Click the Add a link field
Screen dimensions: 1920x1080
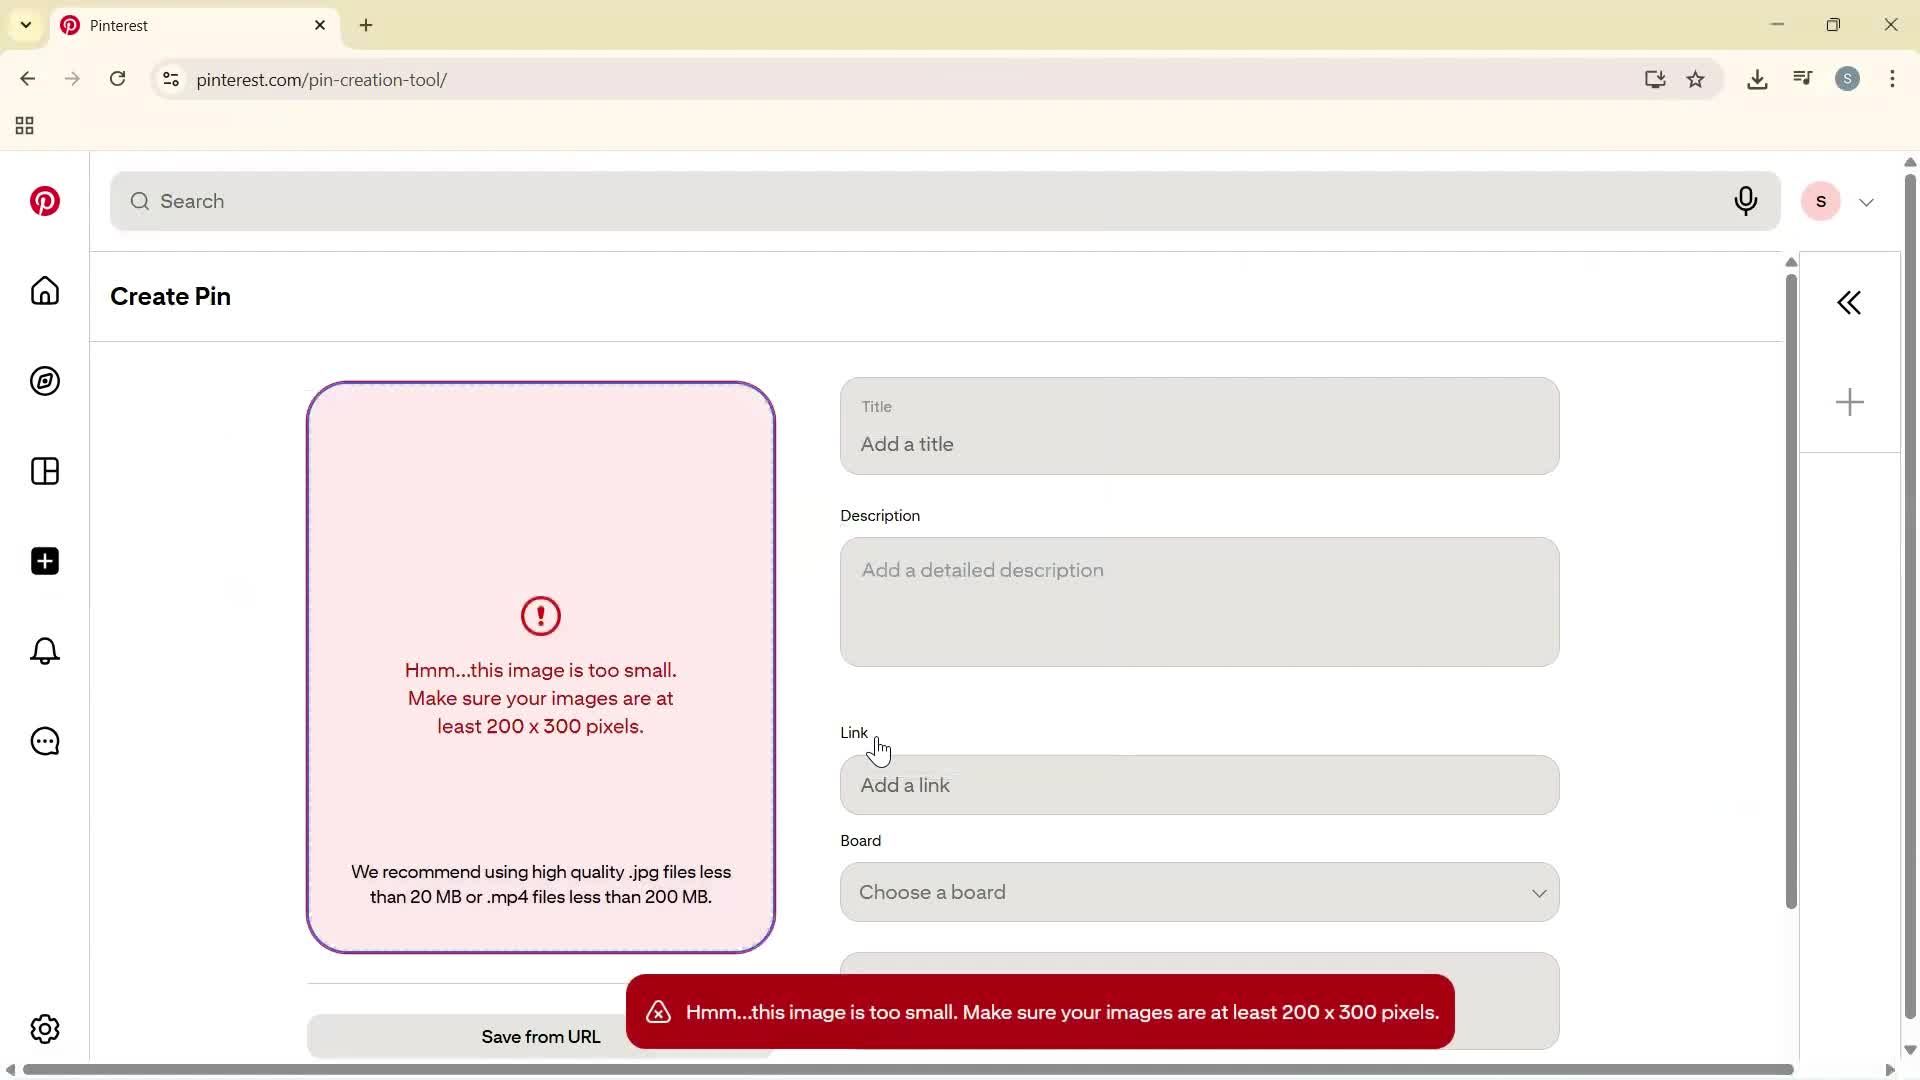pyautogui.click(x=1198, y=785)
